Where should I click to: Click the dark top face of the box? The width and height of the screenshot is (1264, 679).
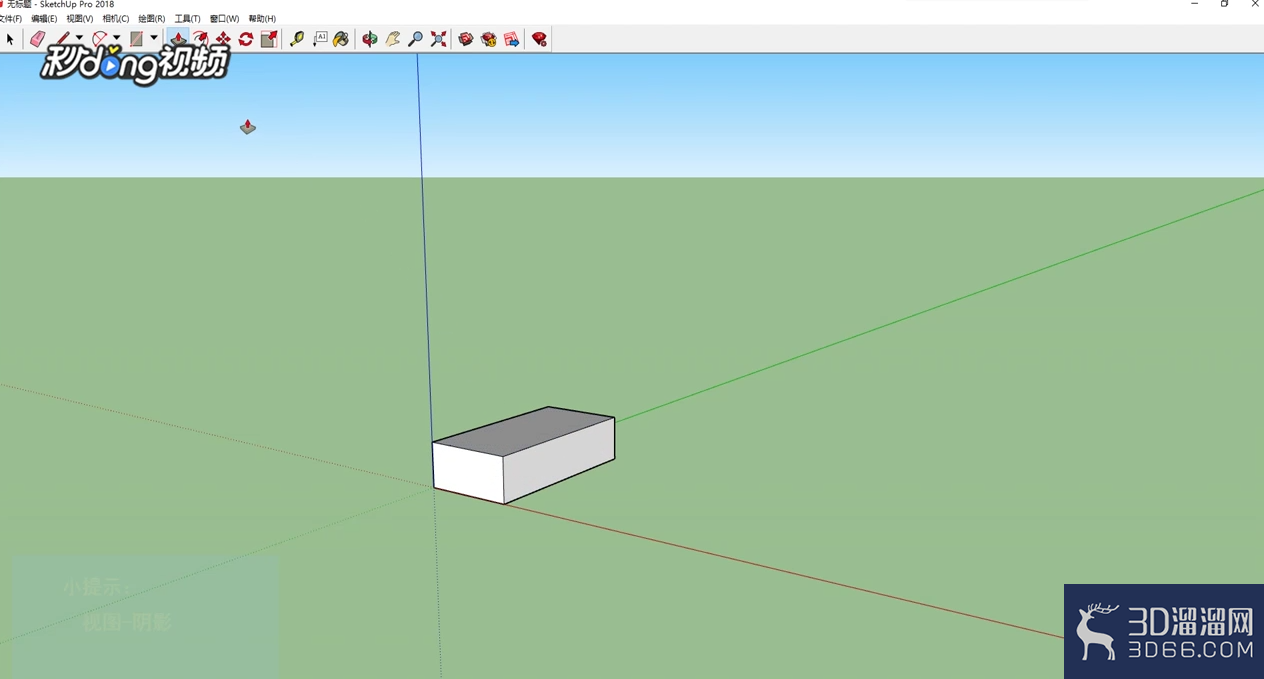(525, 430)
